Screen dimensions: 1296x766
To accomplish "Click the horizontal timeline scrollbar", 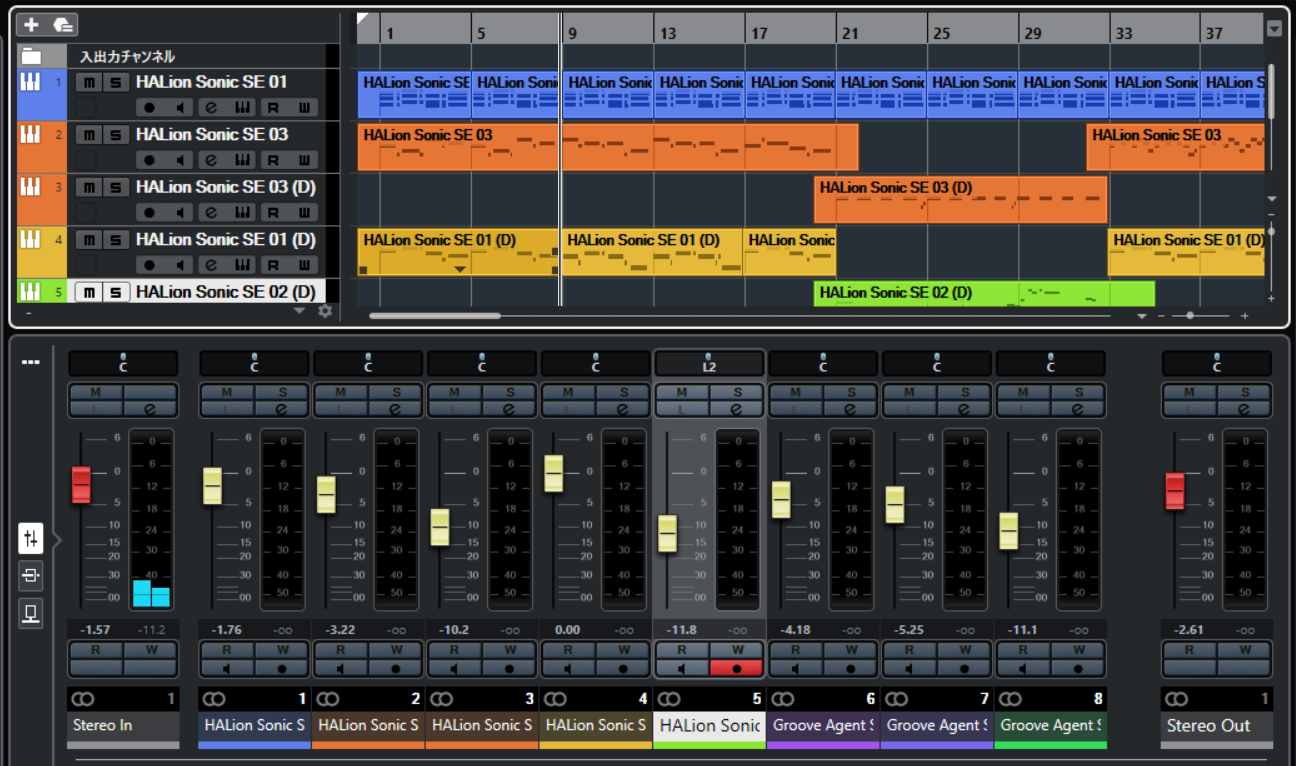I will point(435,316).
